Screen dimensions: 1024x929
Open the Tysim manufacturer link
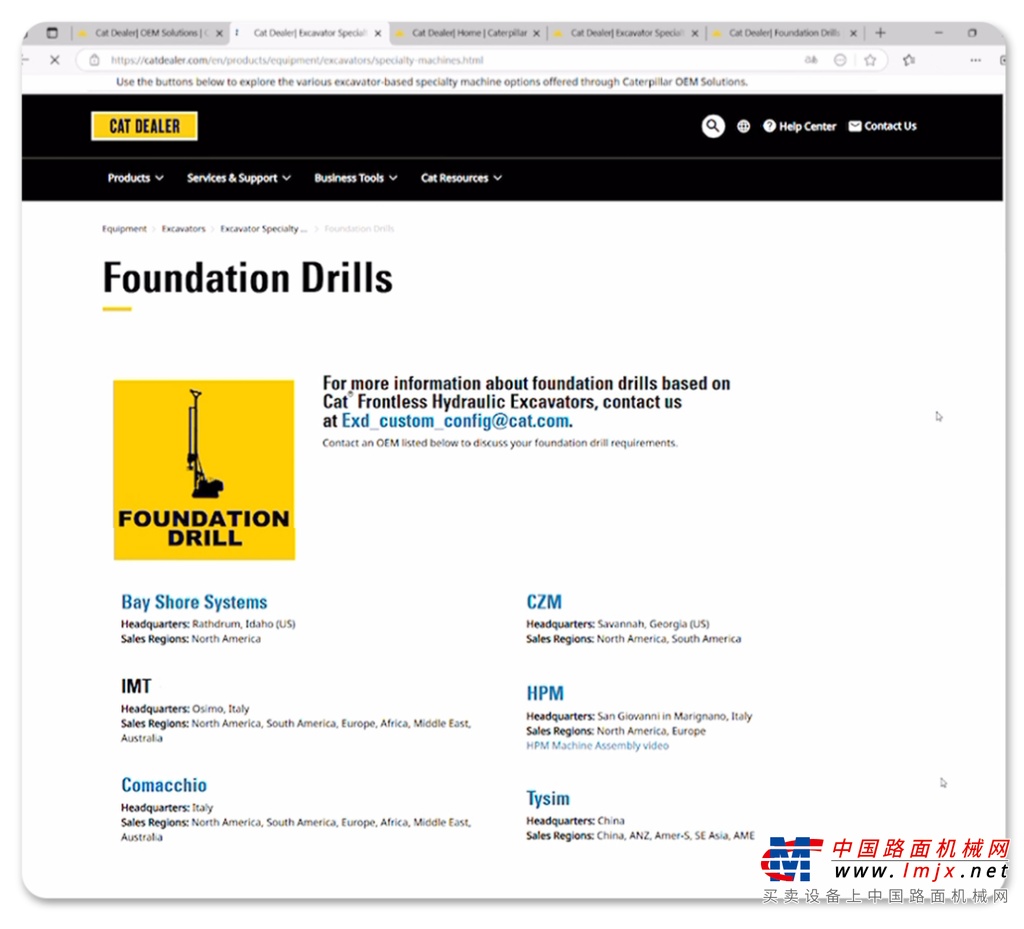[x=548, y=798]
